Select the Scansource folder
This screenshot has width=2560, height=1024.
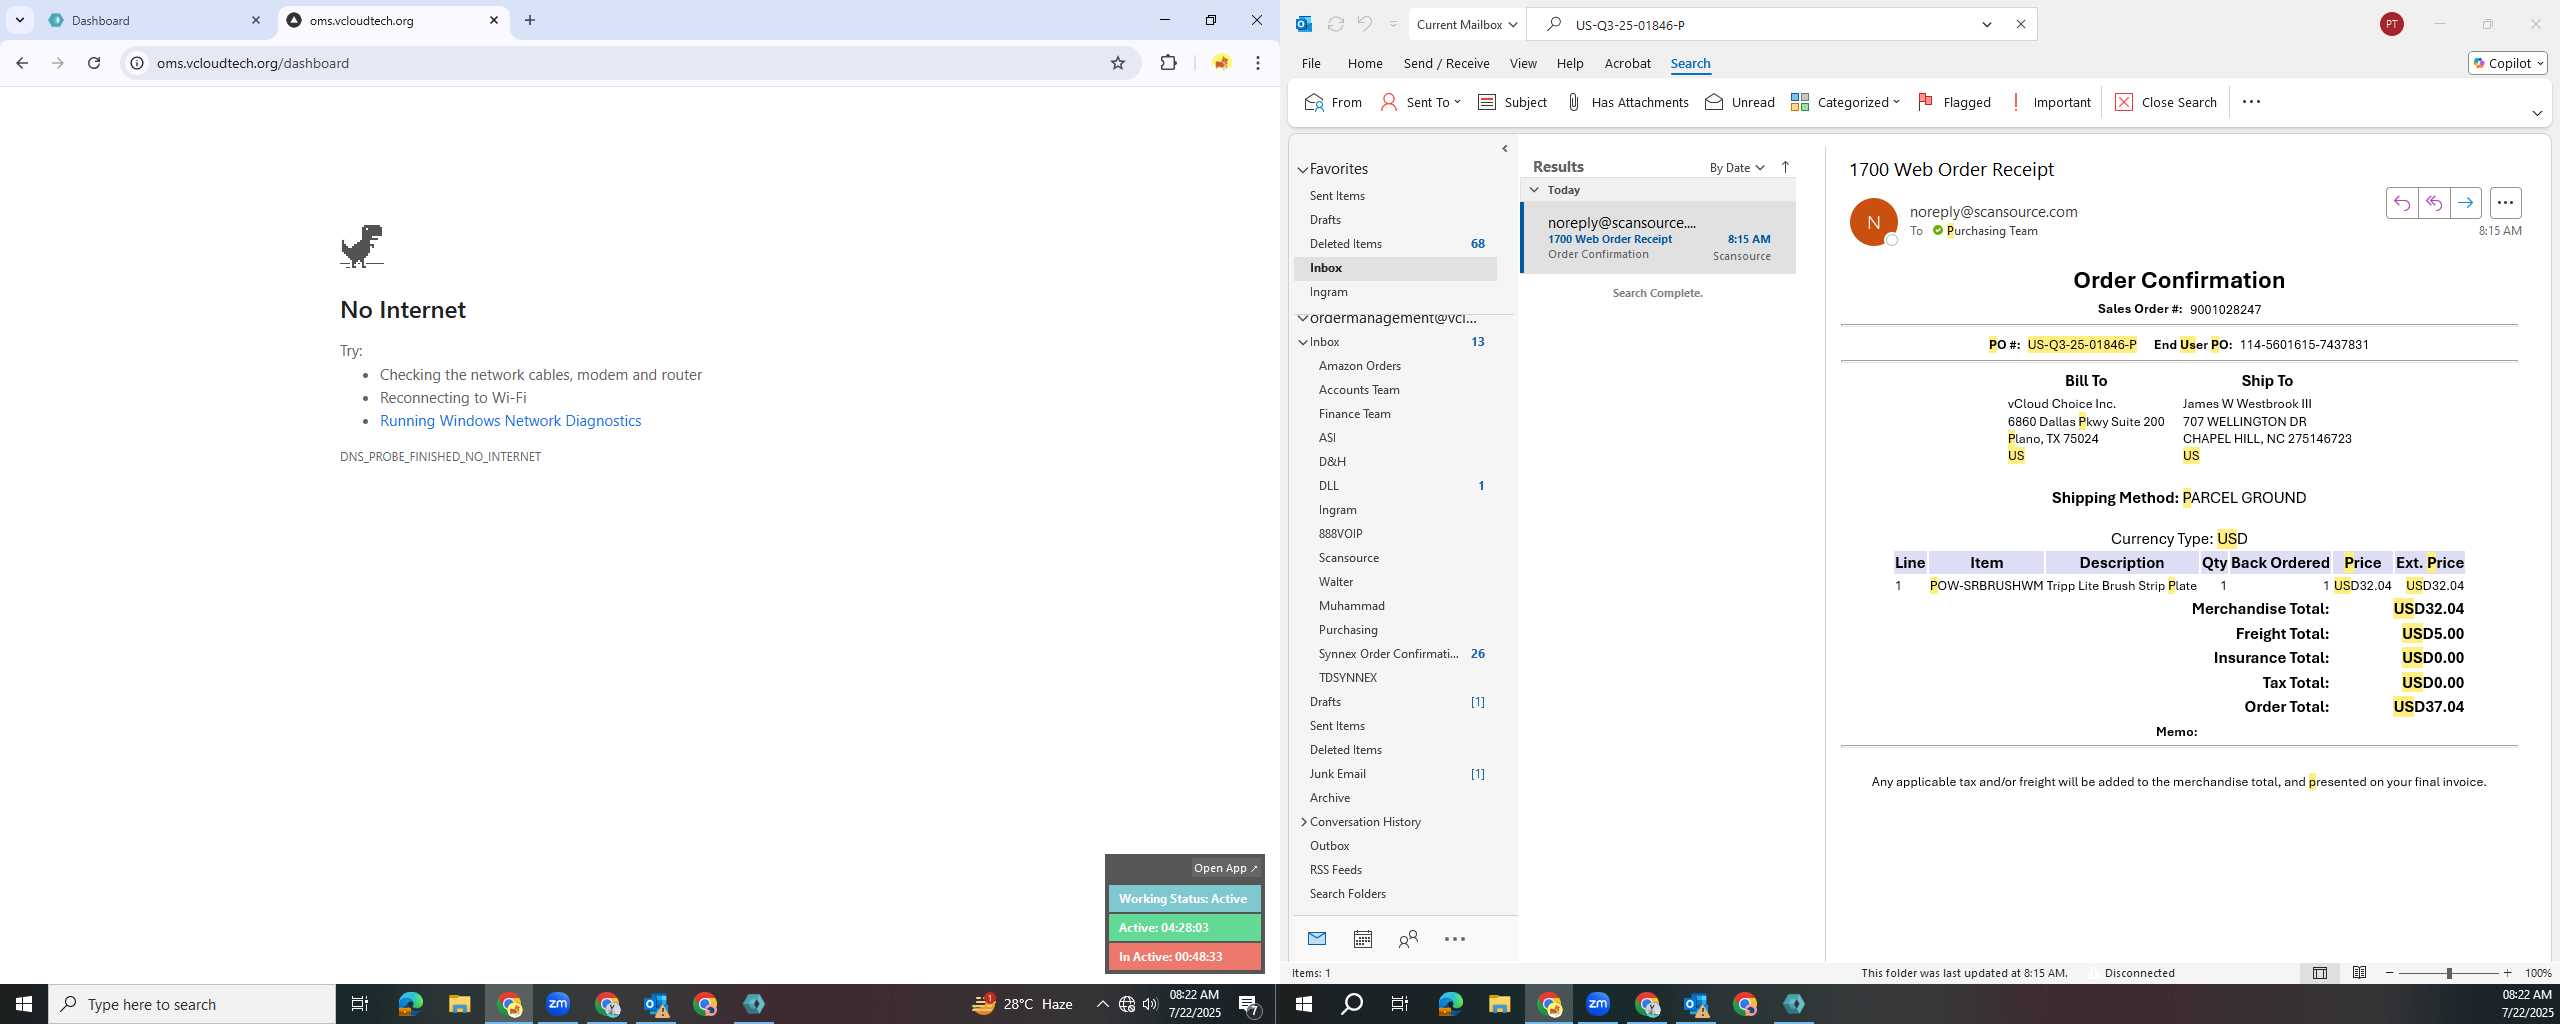(x=1348, y=558)
